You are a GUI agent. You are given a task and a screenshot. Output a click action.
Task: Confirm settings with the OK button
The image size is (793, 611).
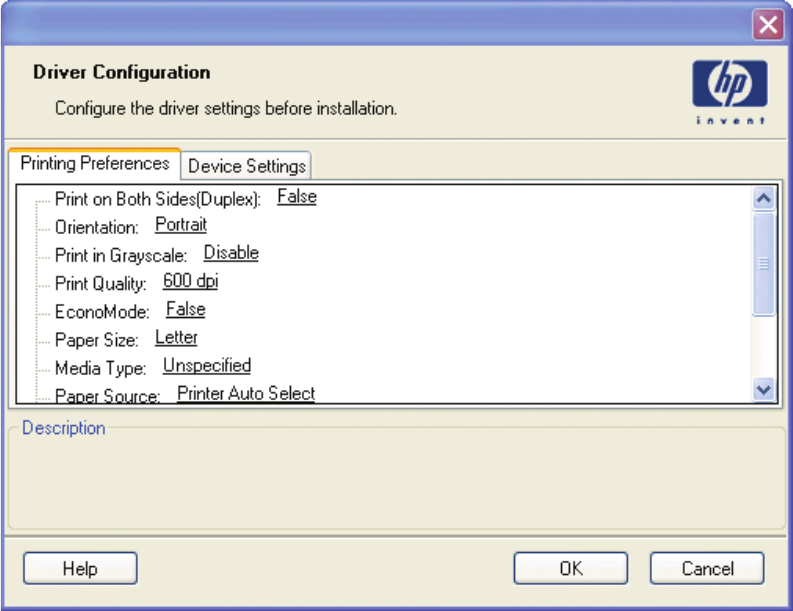point(571,568)
